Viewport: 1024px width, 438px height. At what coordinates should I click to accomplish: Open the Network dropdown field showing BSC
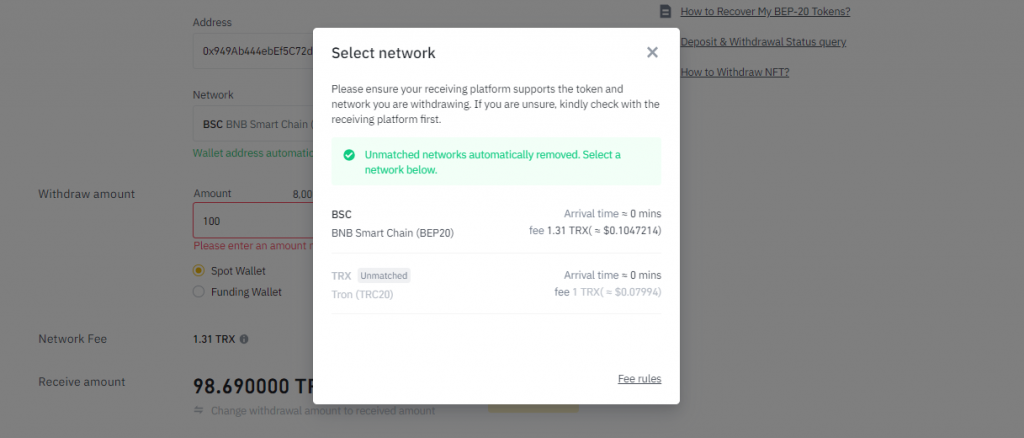[252, 124]
